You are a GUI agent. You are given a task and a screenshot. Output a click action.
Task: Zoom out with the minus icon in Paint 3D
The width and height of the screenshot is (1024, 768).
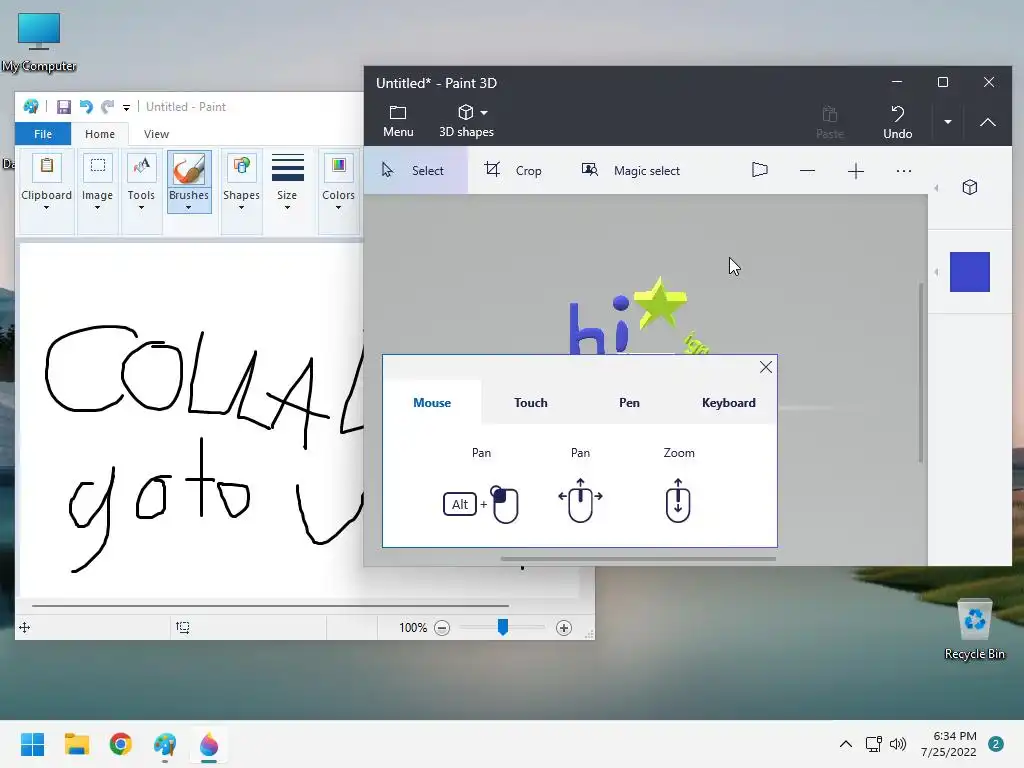[807, 171]
